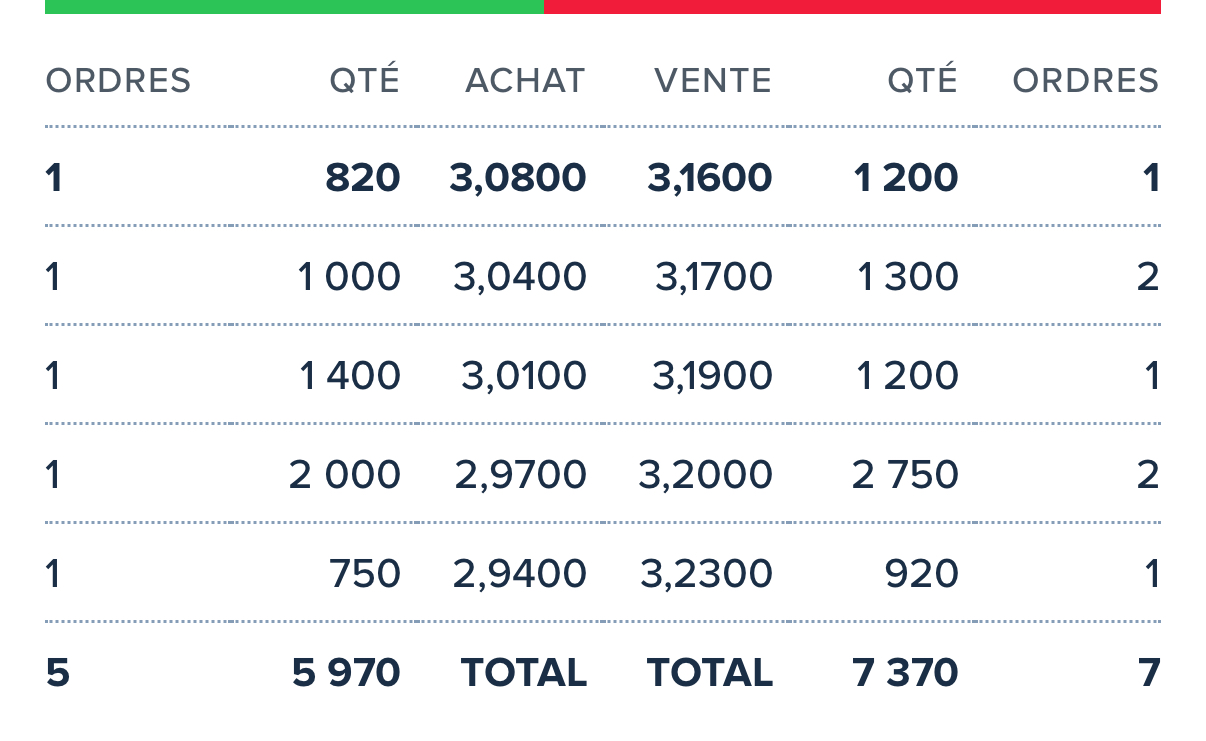Image resolution: width=1206 pixels, height=741 pixels.
Task: Select the ACHAT column header
Action: click(525, 81)
